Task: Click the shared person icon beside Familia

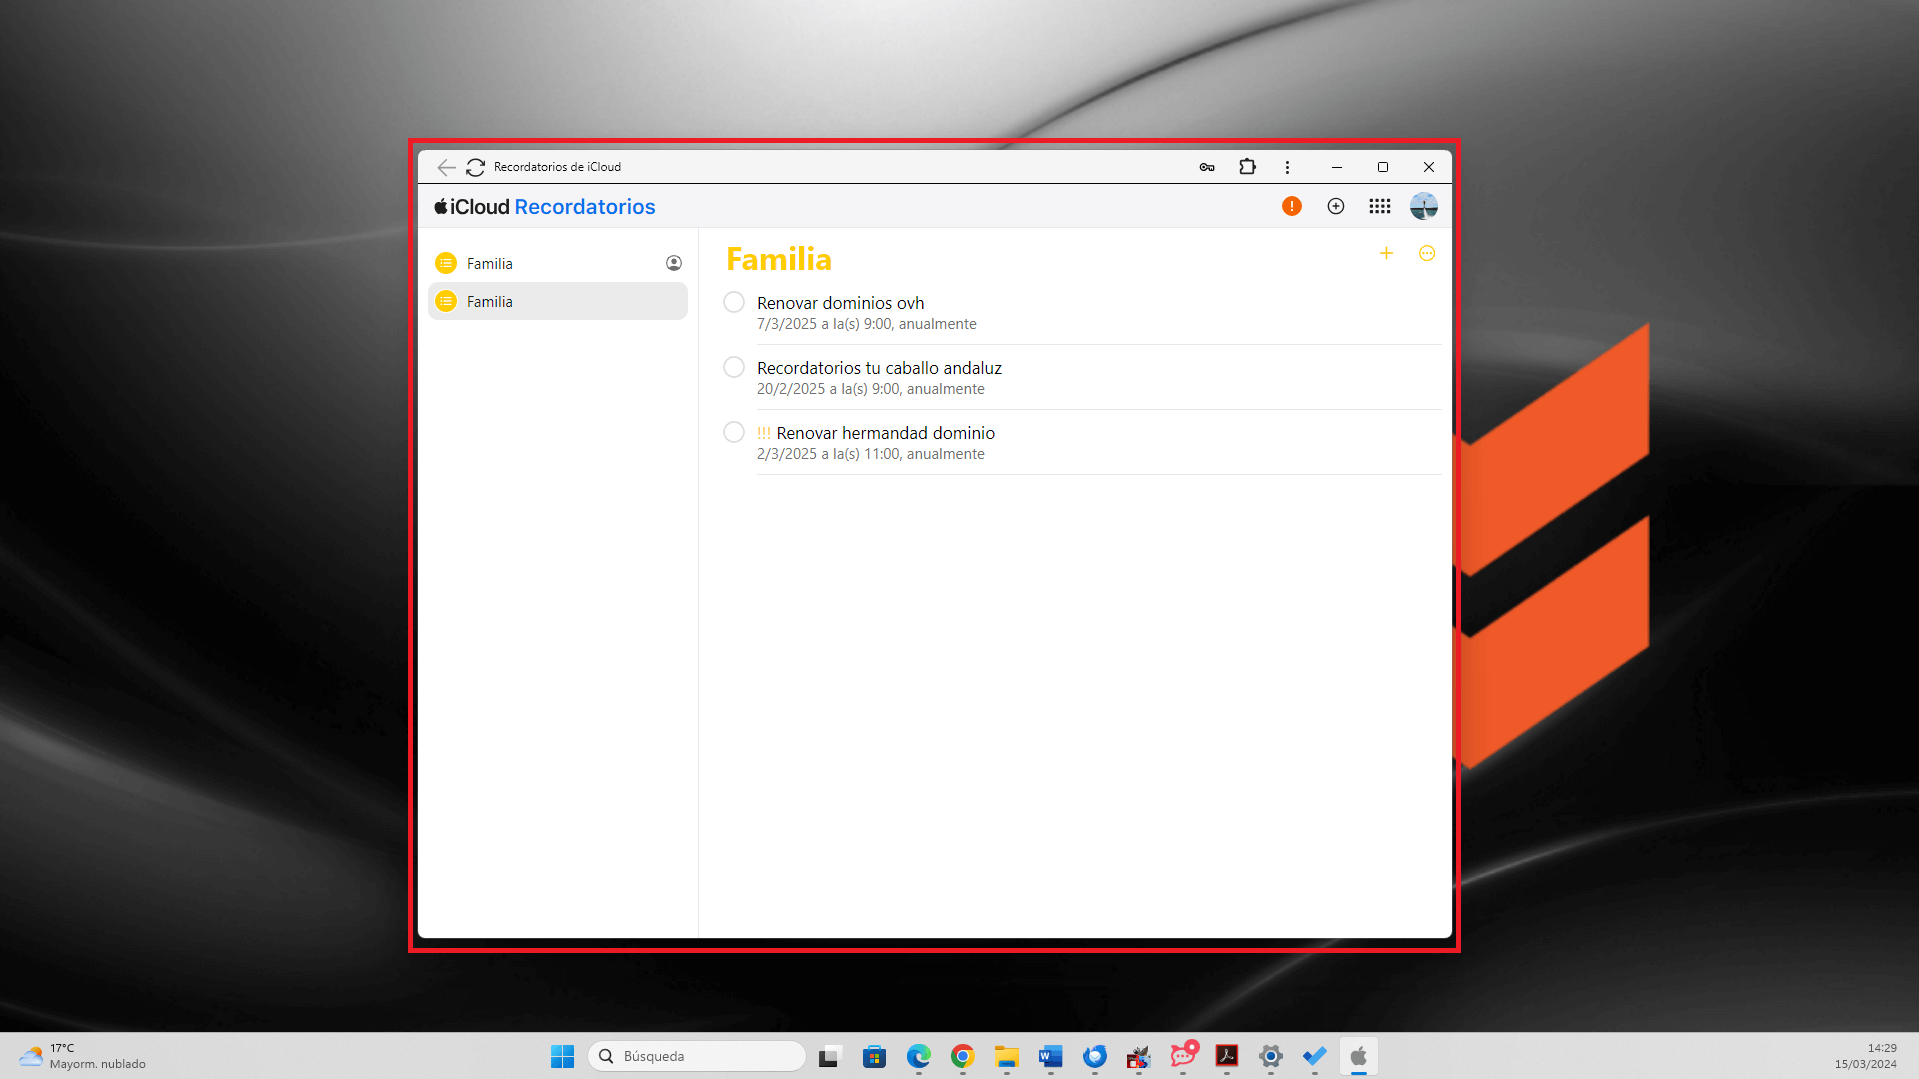Action: coord(674,263)
